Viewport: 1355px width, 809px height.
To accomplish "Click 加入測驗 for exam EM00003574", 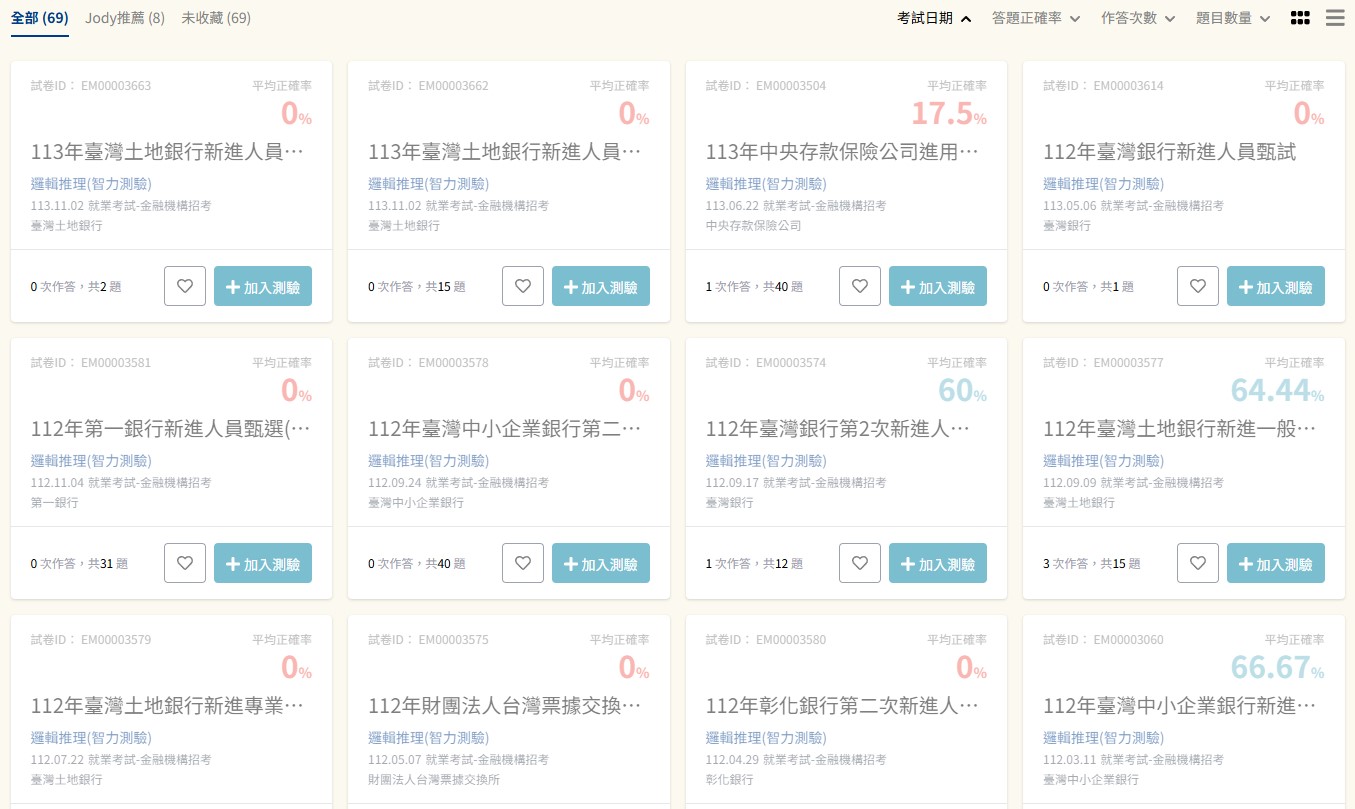I will coord(938,563).
